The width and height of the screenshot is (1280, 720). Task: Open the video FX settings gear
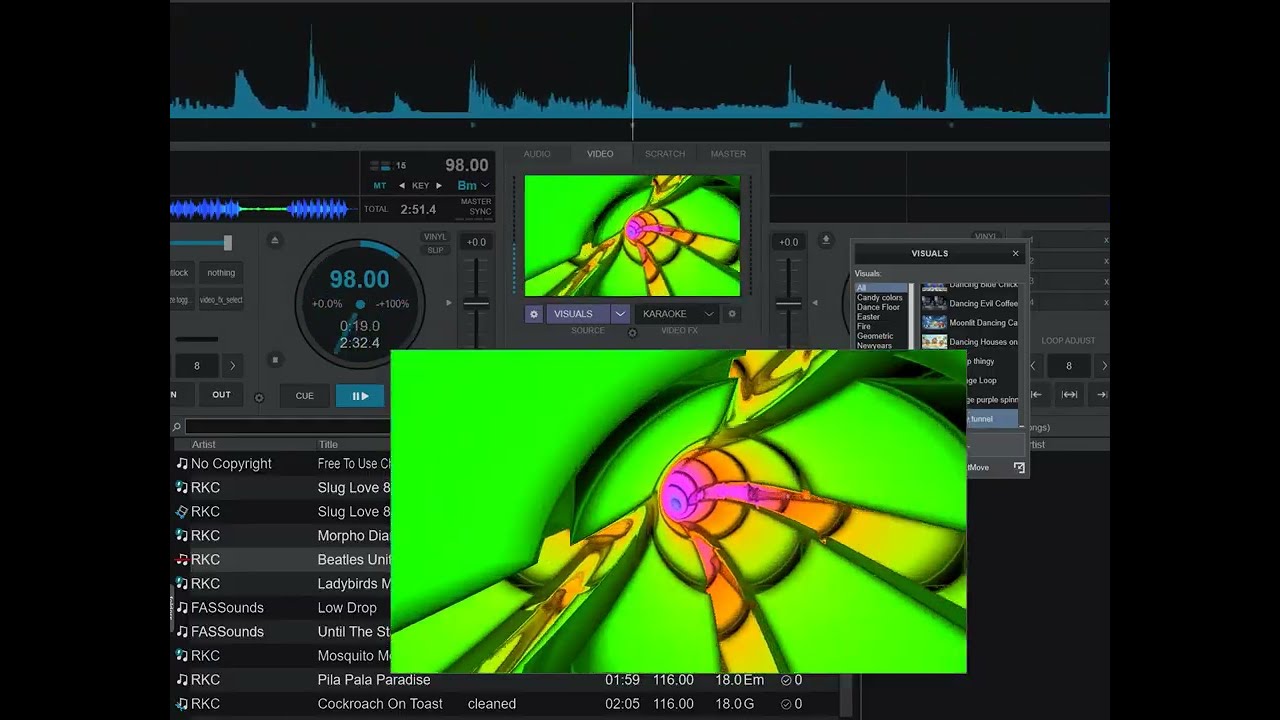732,314
